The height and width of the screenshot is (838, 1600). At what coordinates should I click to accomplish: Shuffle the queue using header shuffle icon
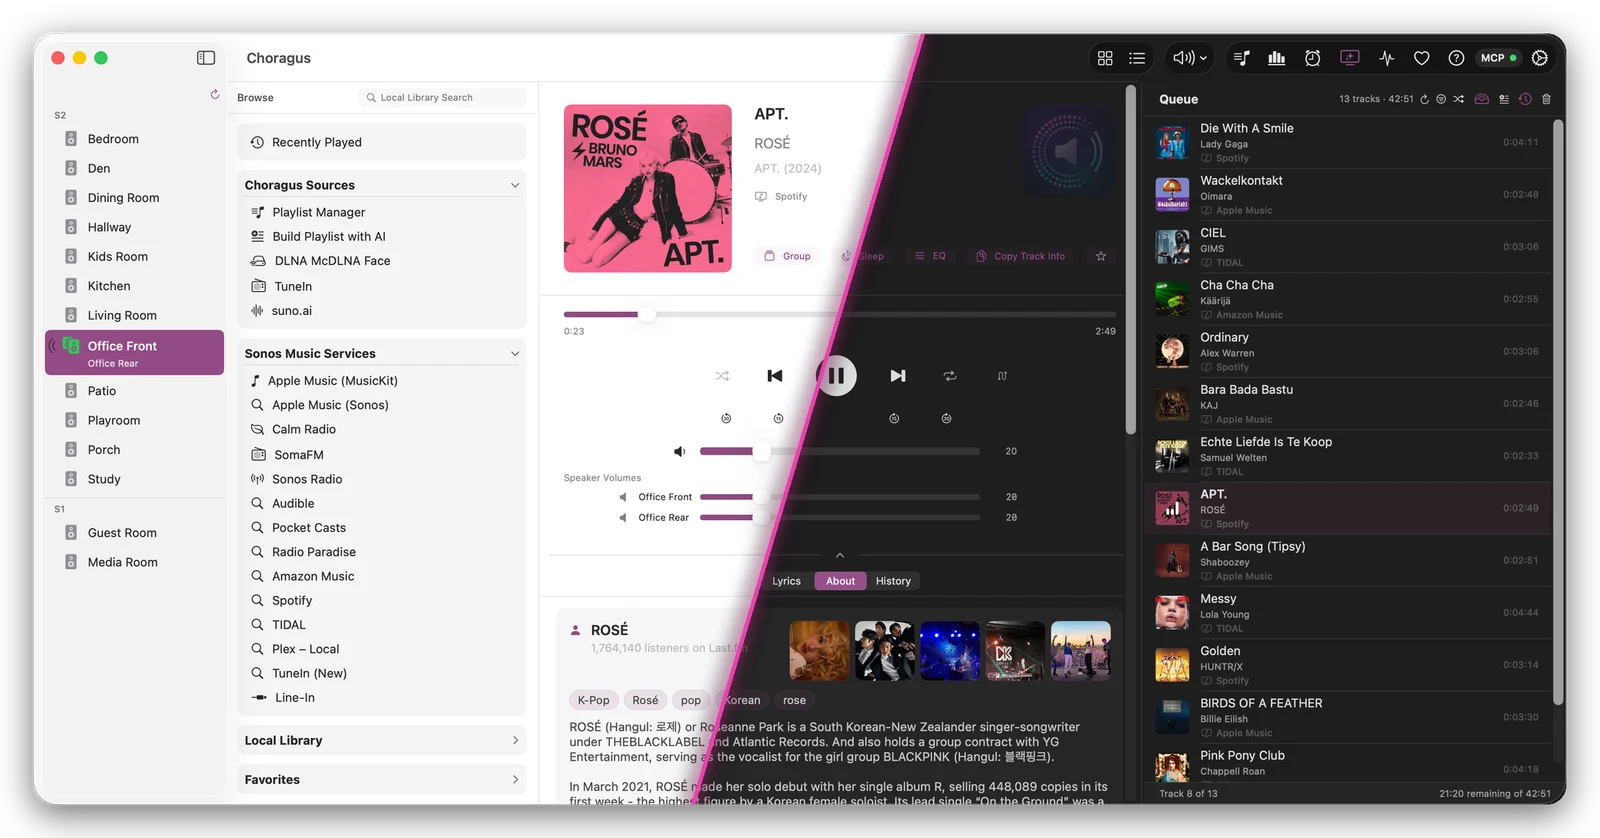coord(1459,99)
